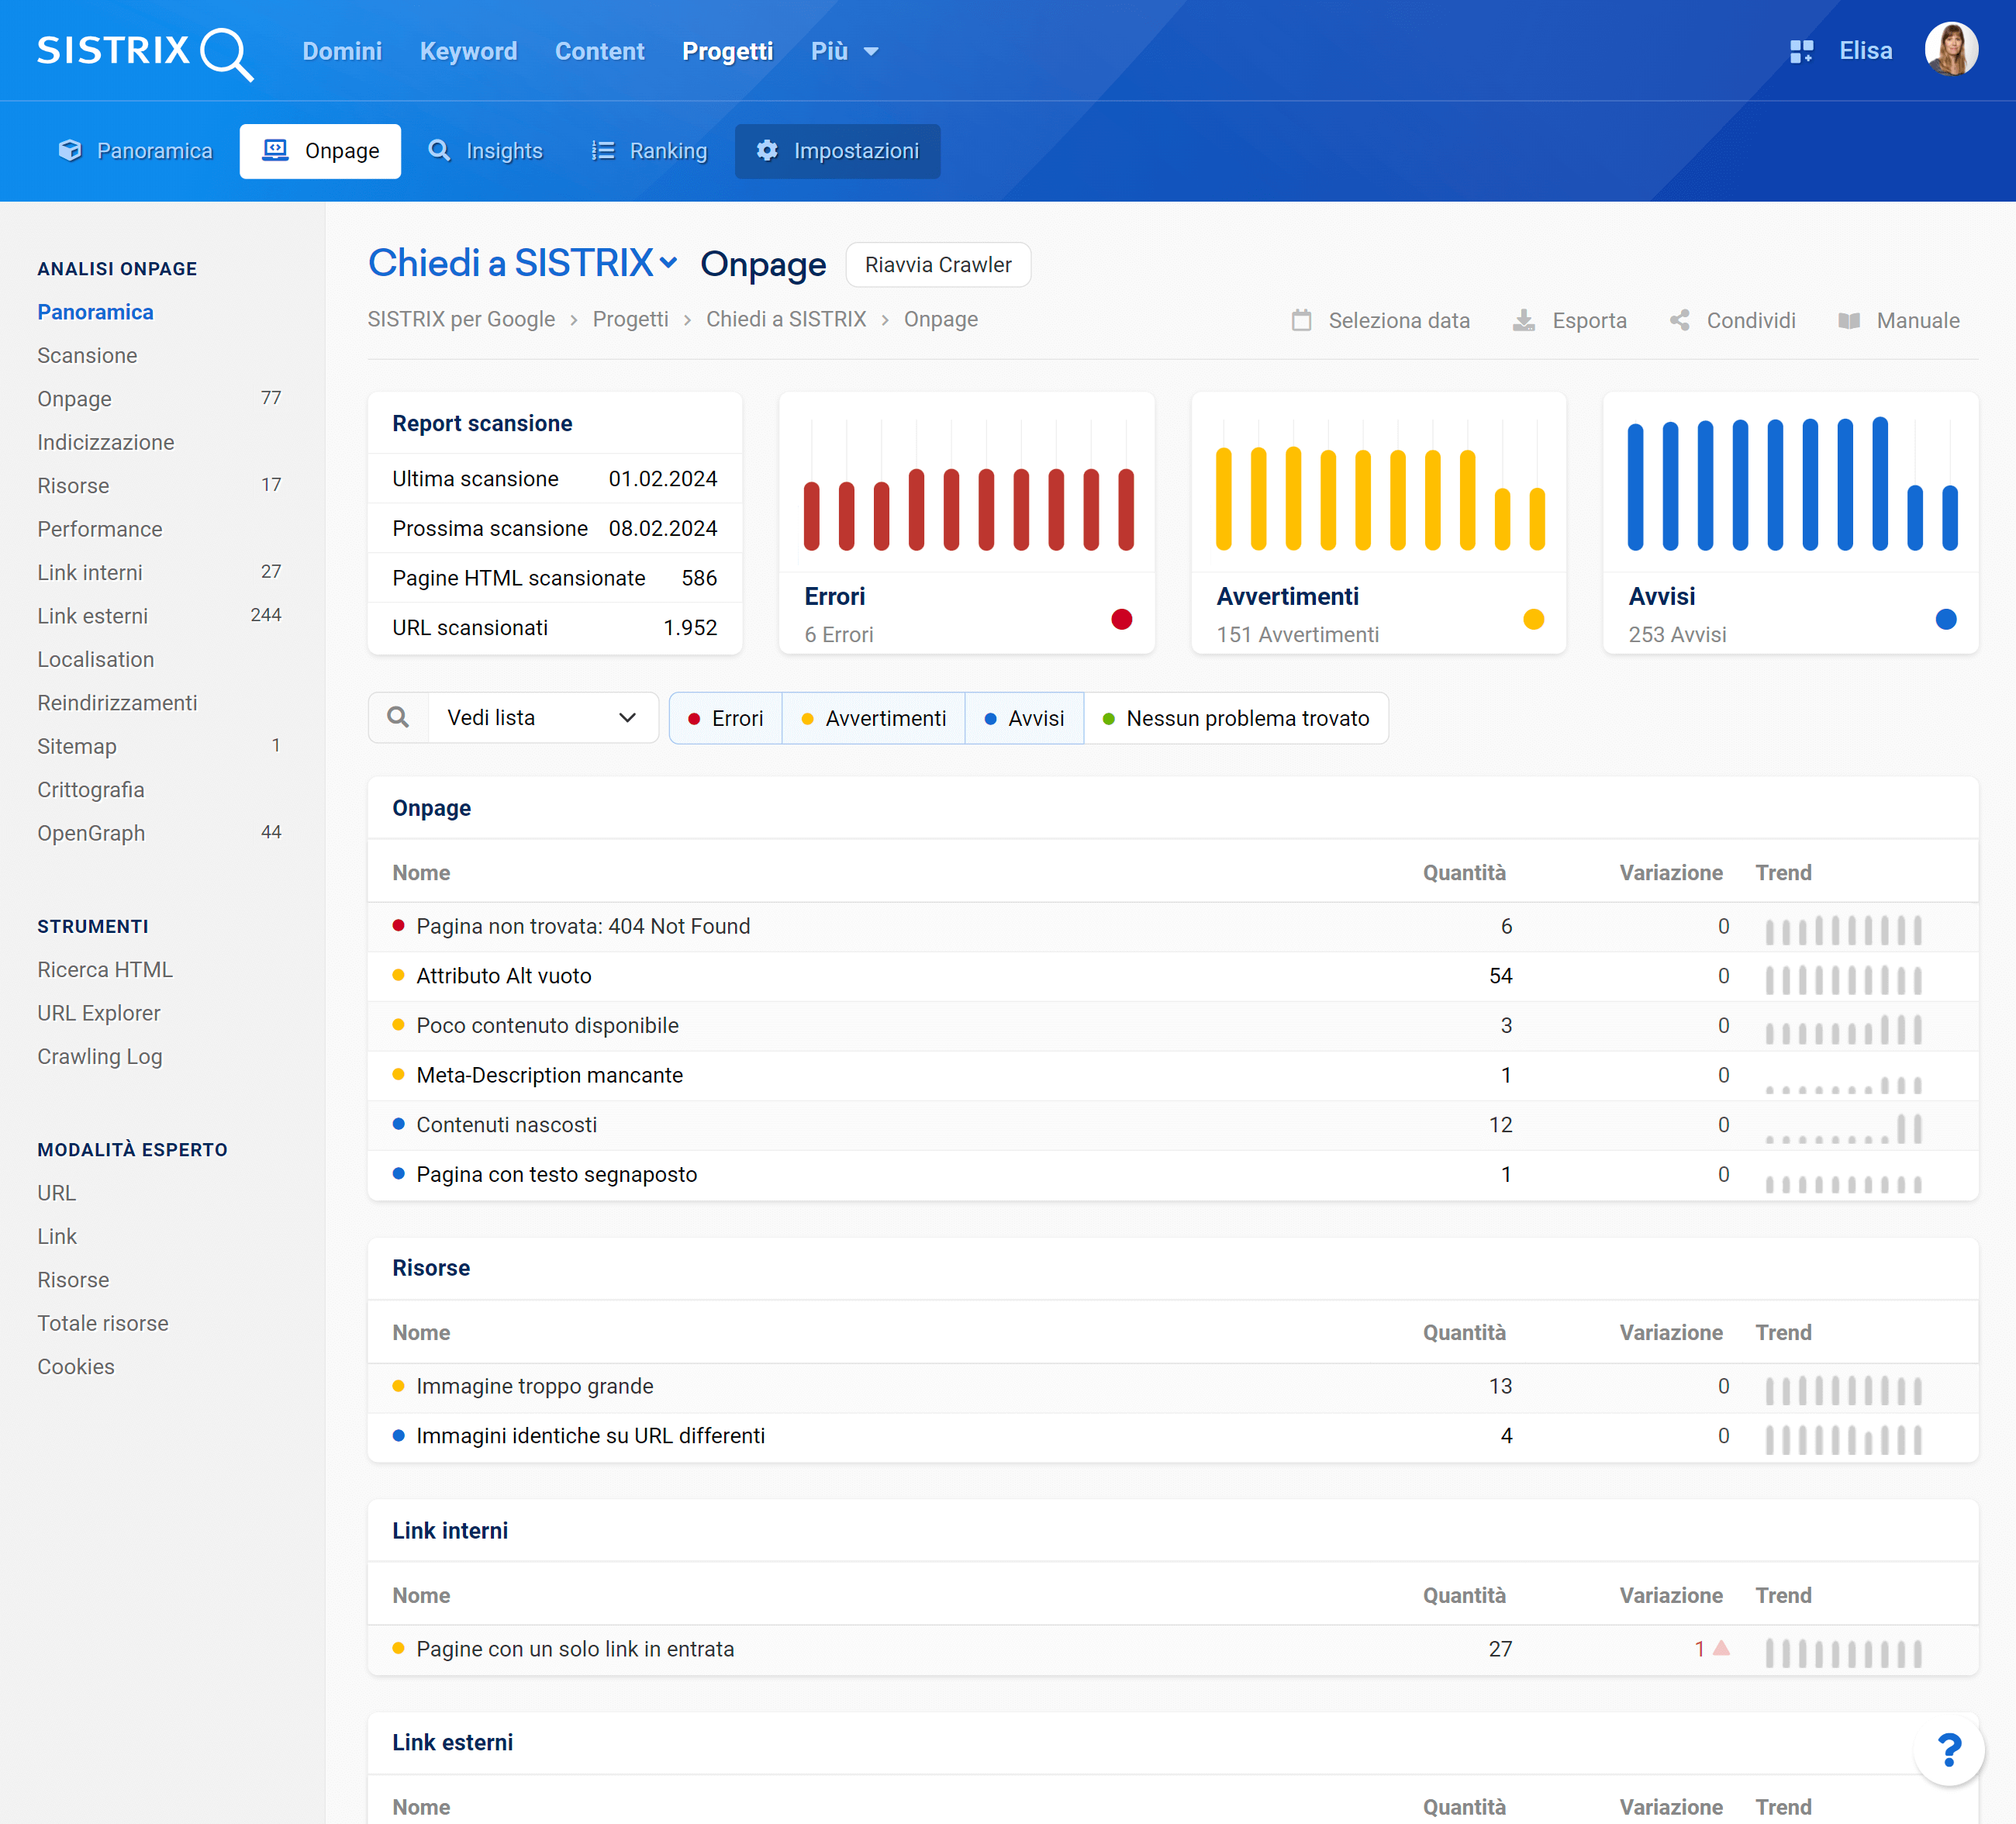Open 'Immagine troppo grande' row
This screenshot has height=1824, width=2016.
tap(1173, 1386)
